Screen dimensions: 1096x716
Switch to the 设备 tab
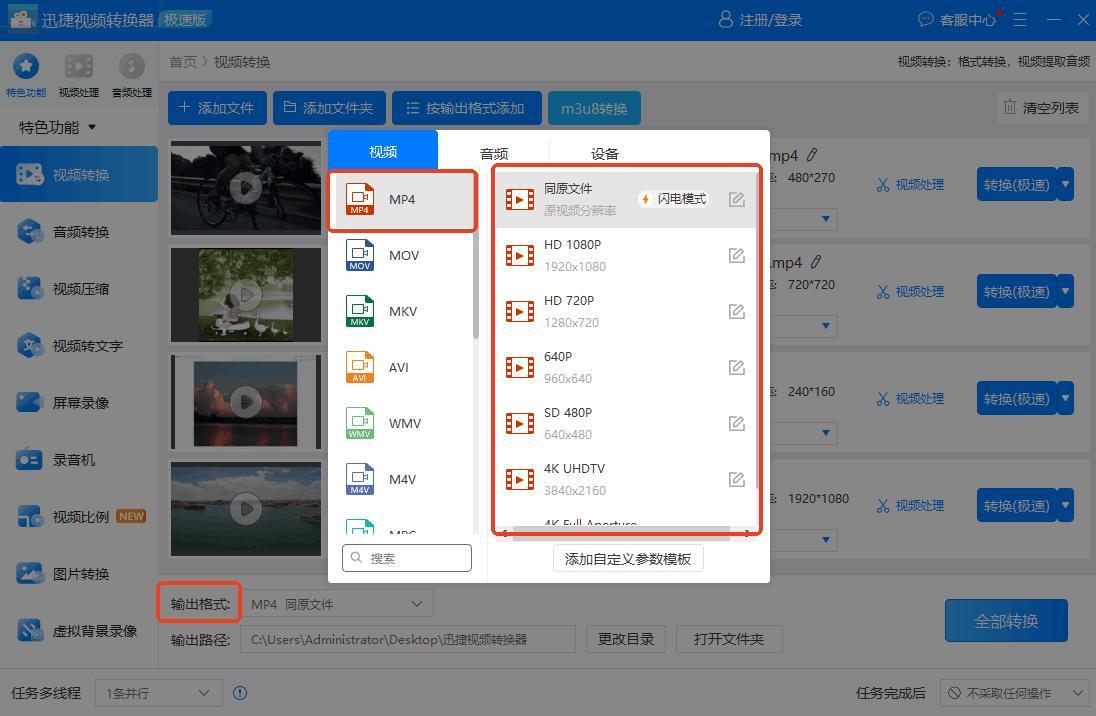[x=605, y=153]
